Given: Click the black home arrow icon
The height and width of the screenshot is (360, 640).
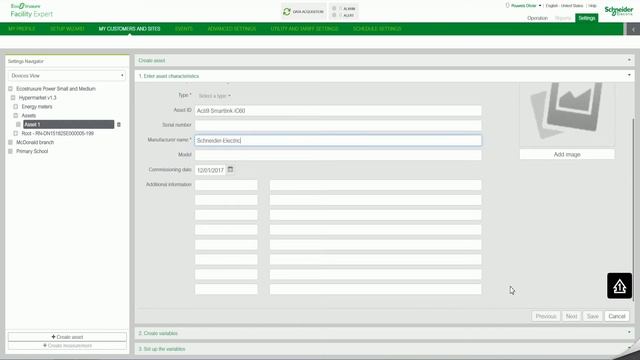Looking at the screenshot, I should pos(619,286).
